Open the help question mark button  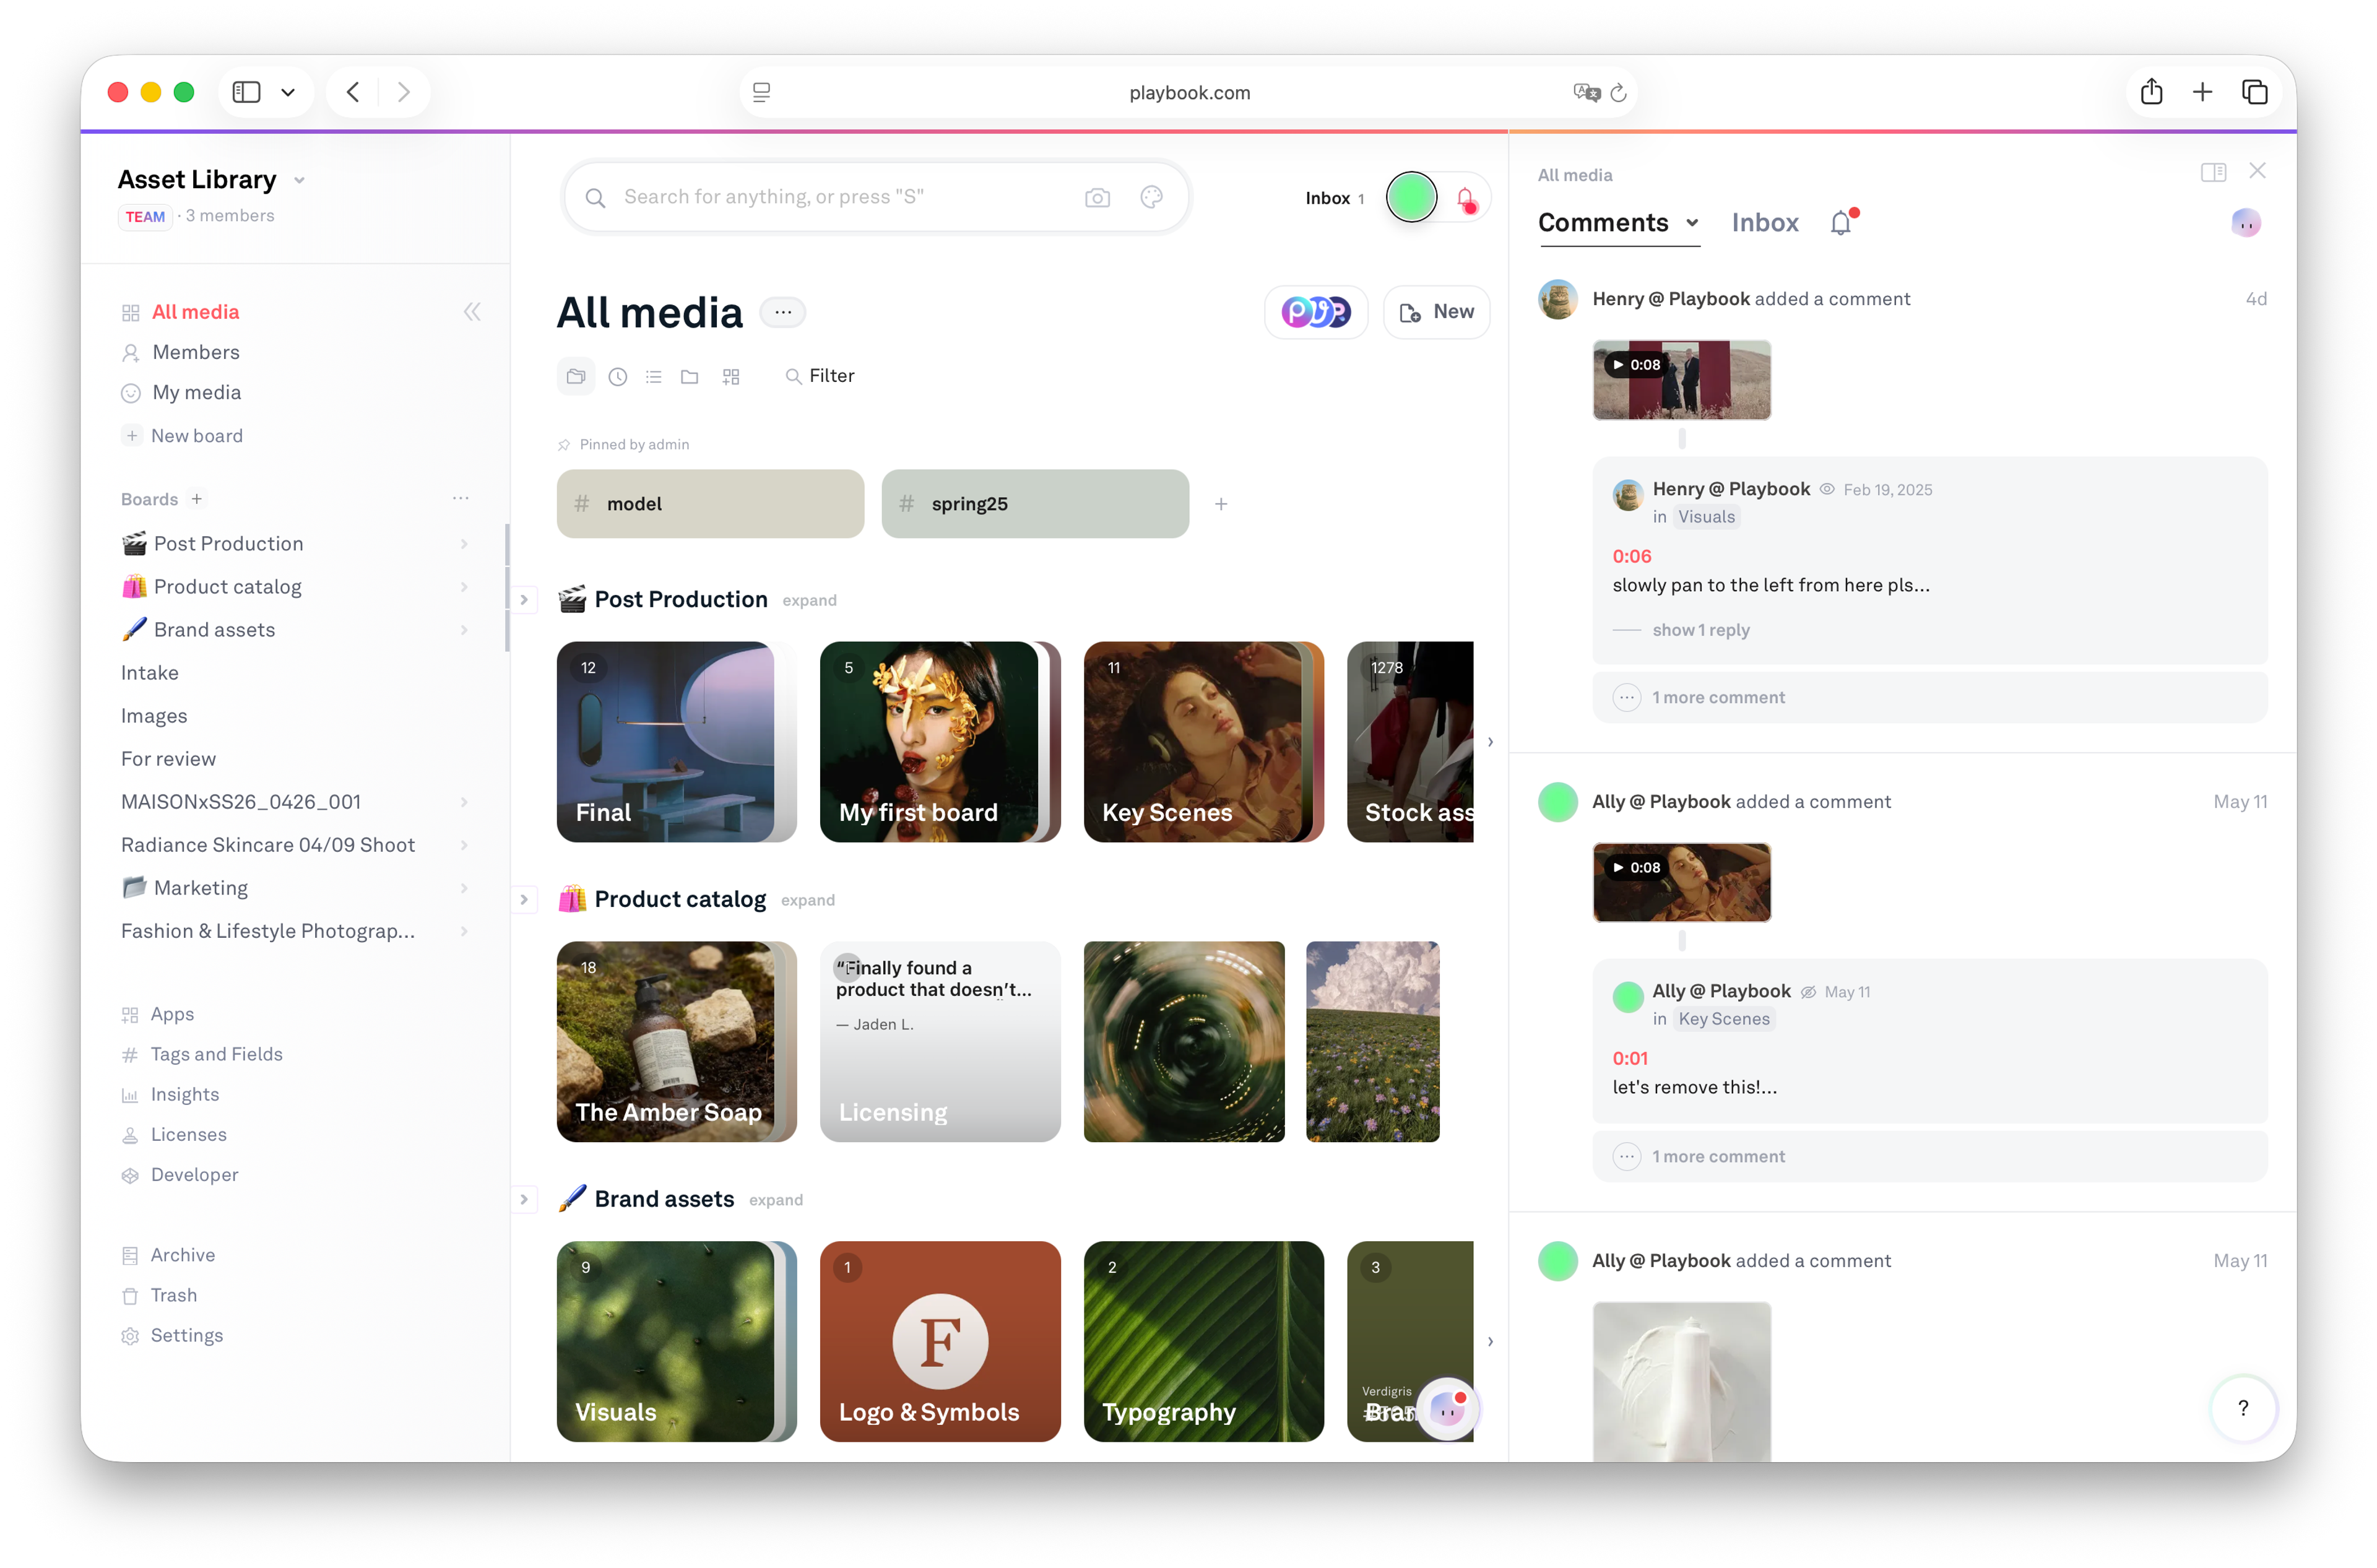click(2243, 1407)
